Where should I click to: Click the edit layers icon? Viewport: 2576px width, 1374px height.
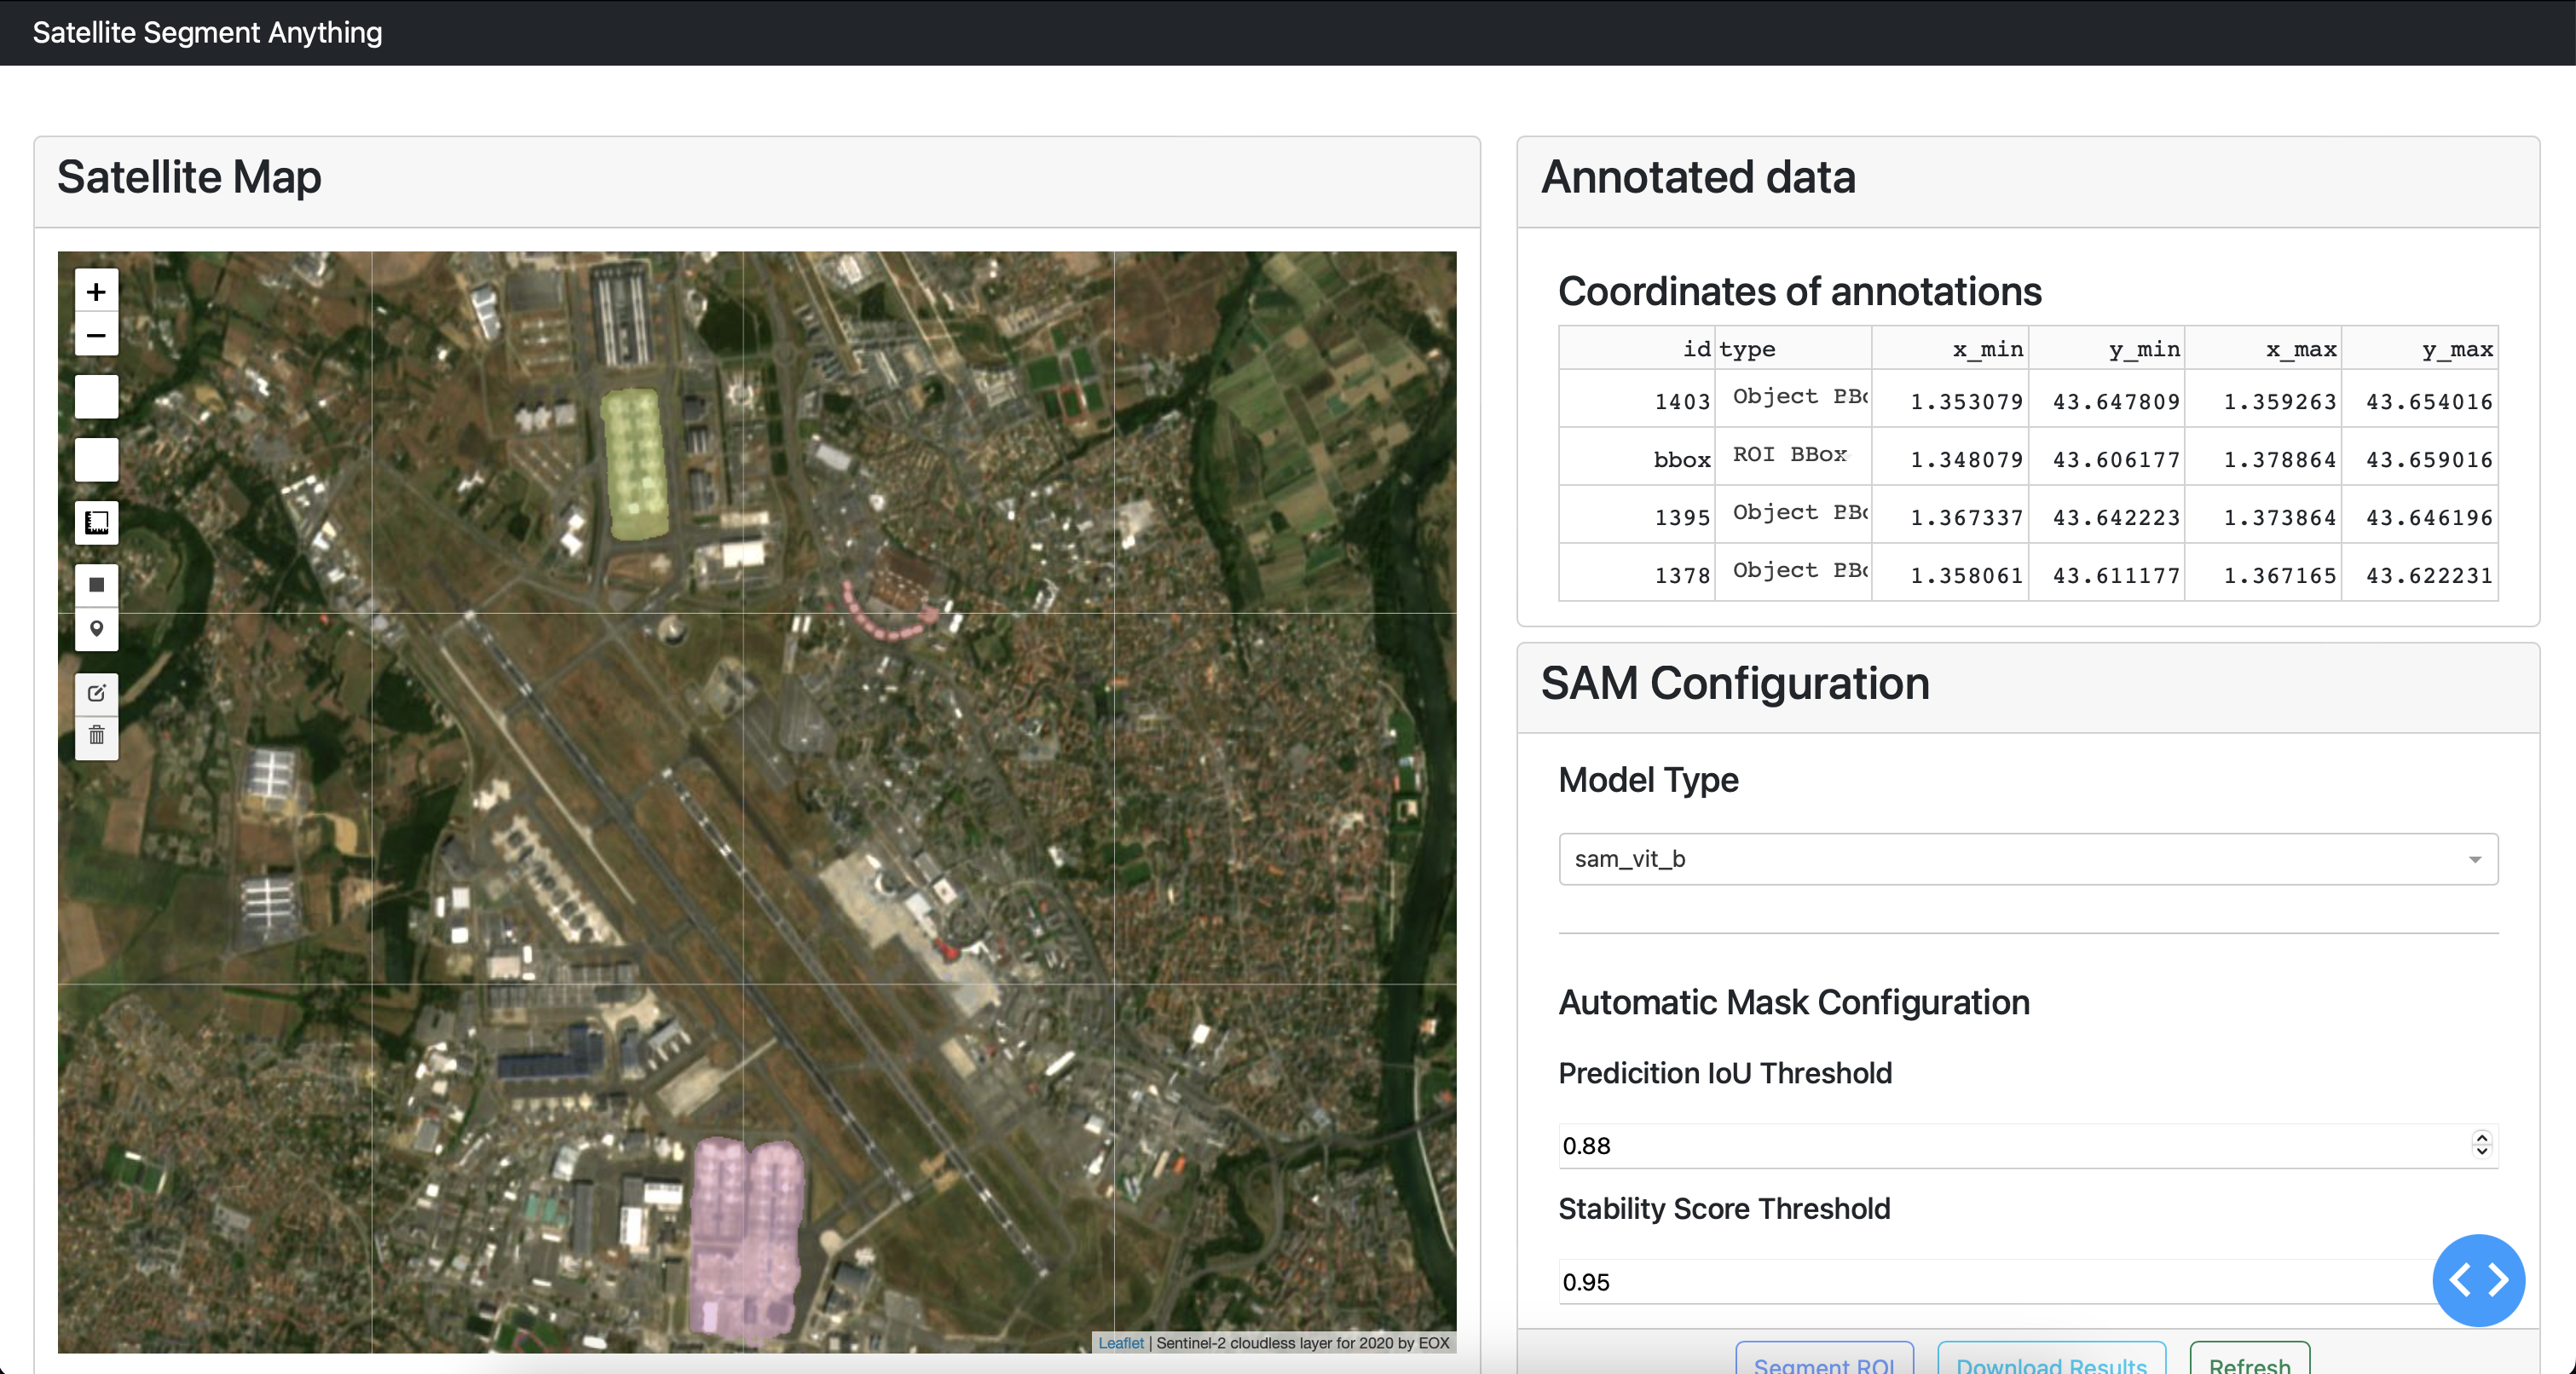[x=96, y=693]
